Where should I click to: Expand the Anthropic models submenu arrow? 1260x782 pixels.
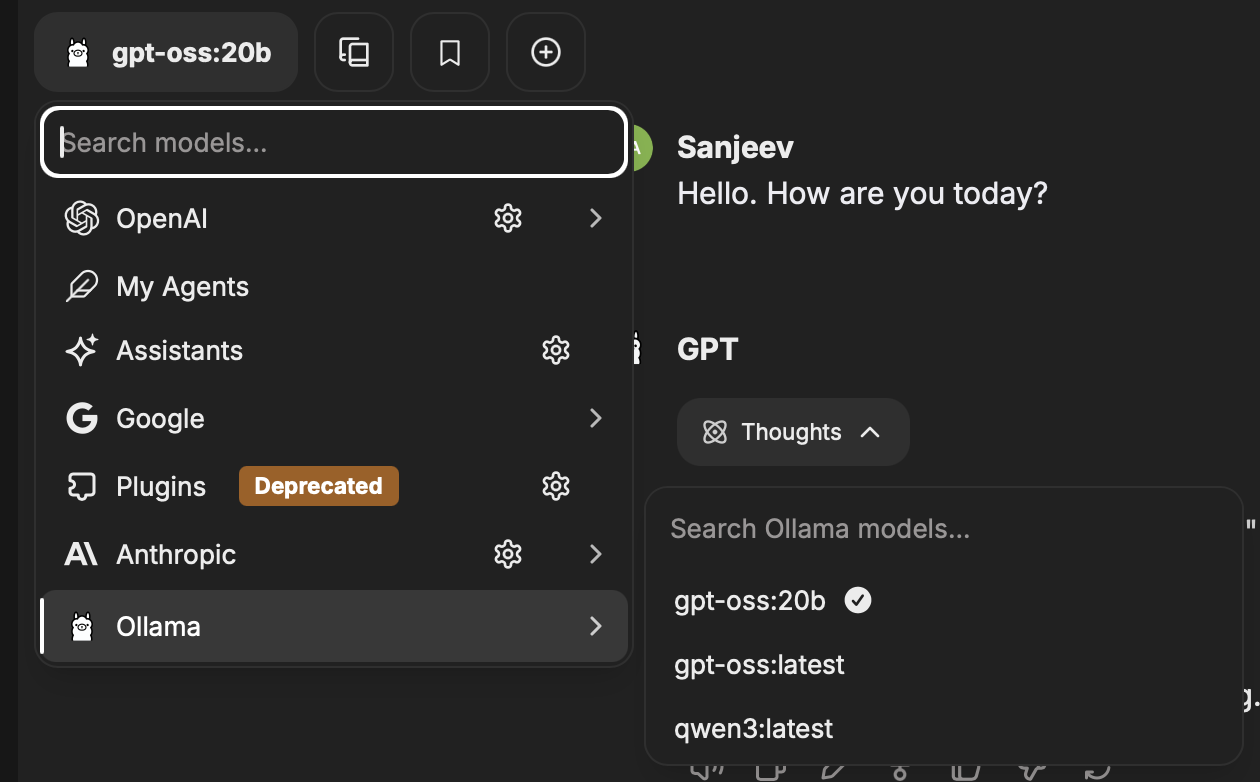tap(596, 554)
